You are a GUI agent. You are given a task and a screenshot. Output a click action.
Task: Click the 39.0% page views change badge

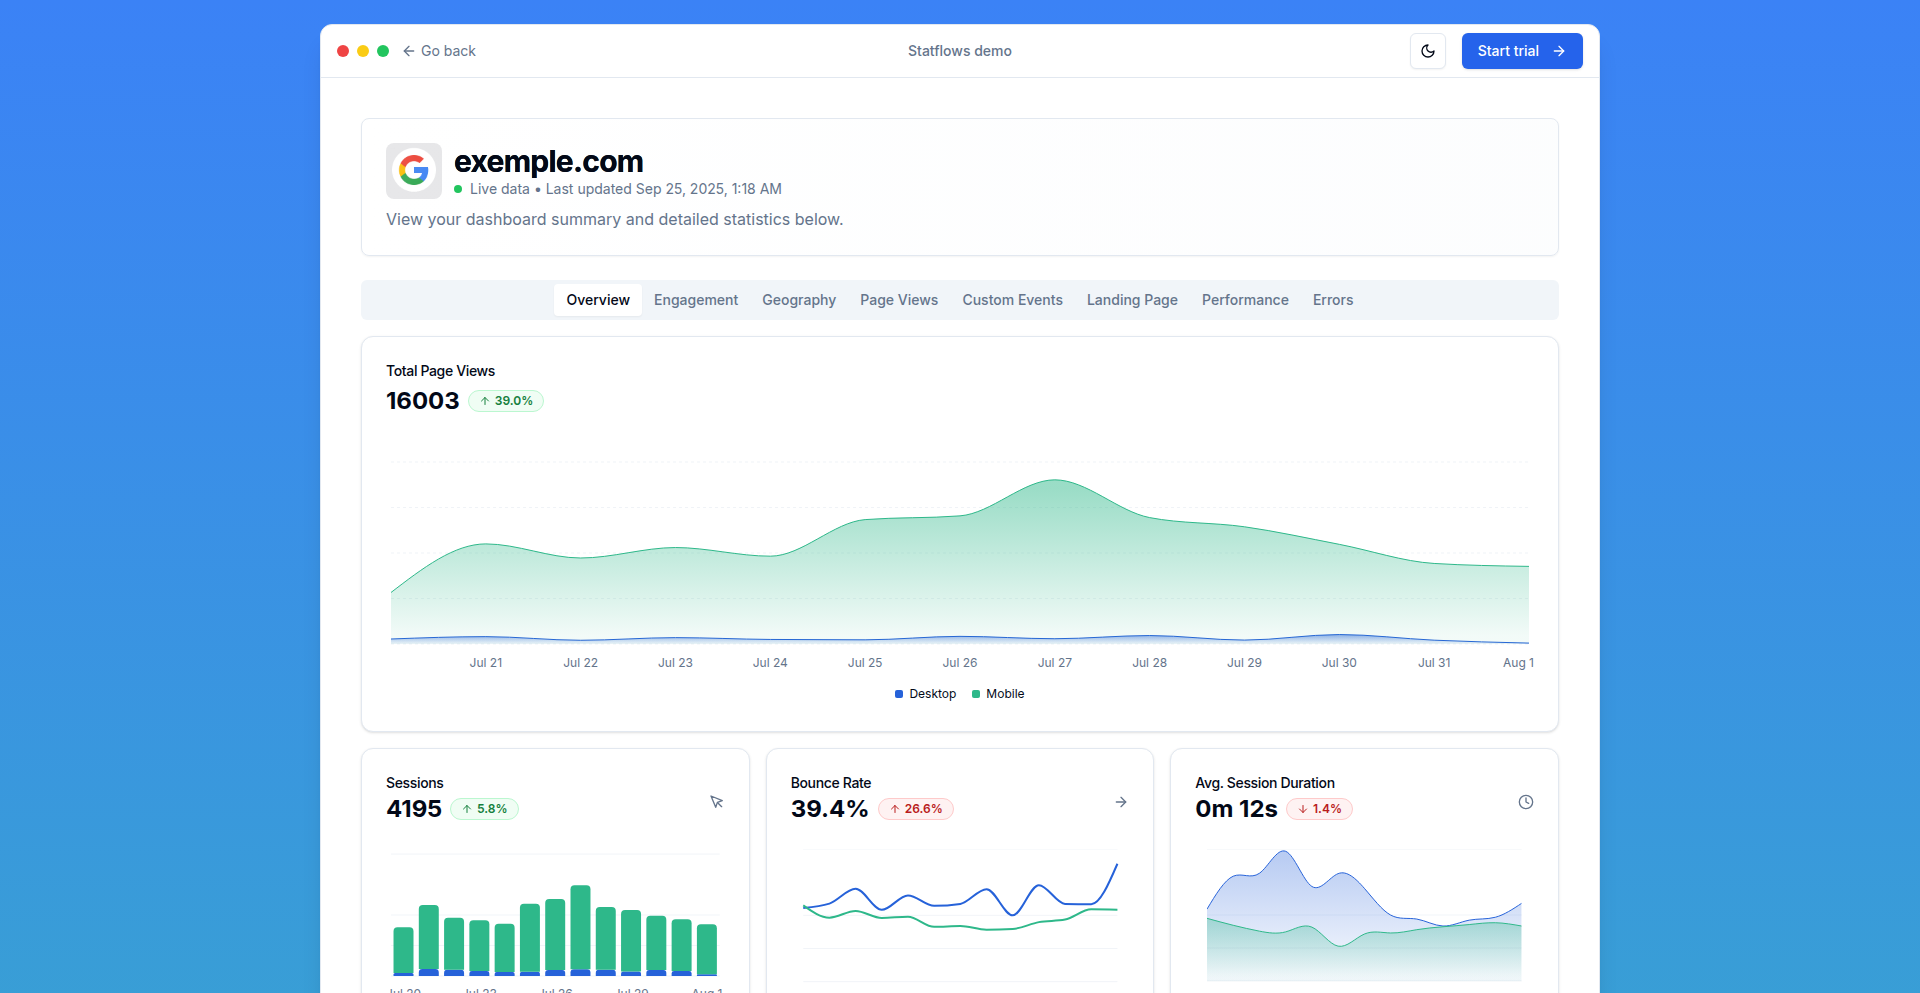(506, 401)
